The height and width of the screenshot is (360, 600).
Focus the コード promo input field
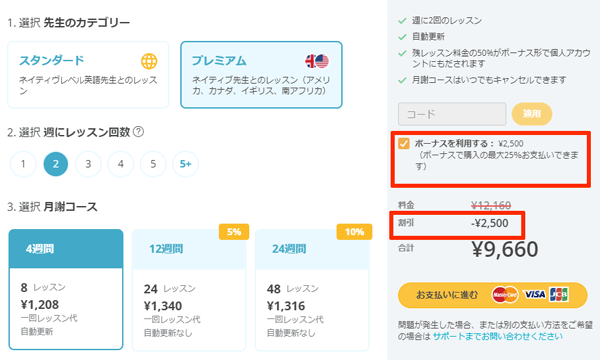[452, 114]
